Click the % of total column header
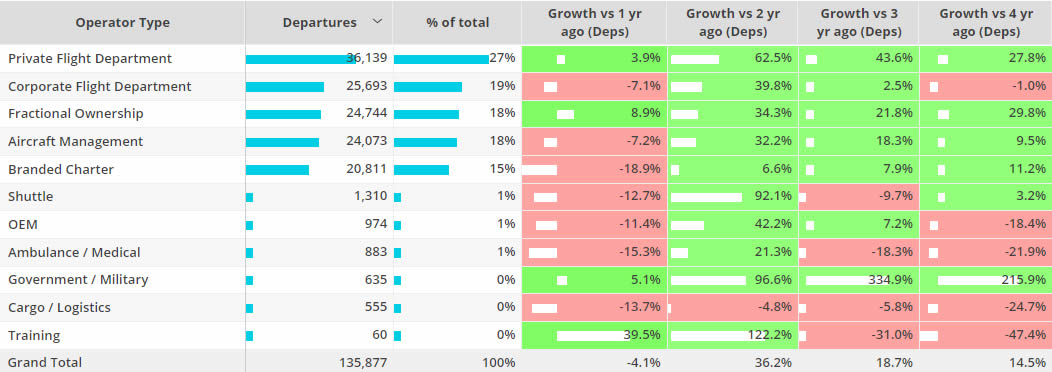 click(458, 23)
